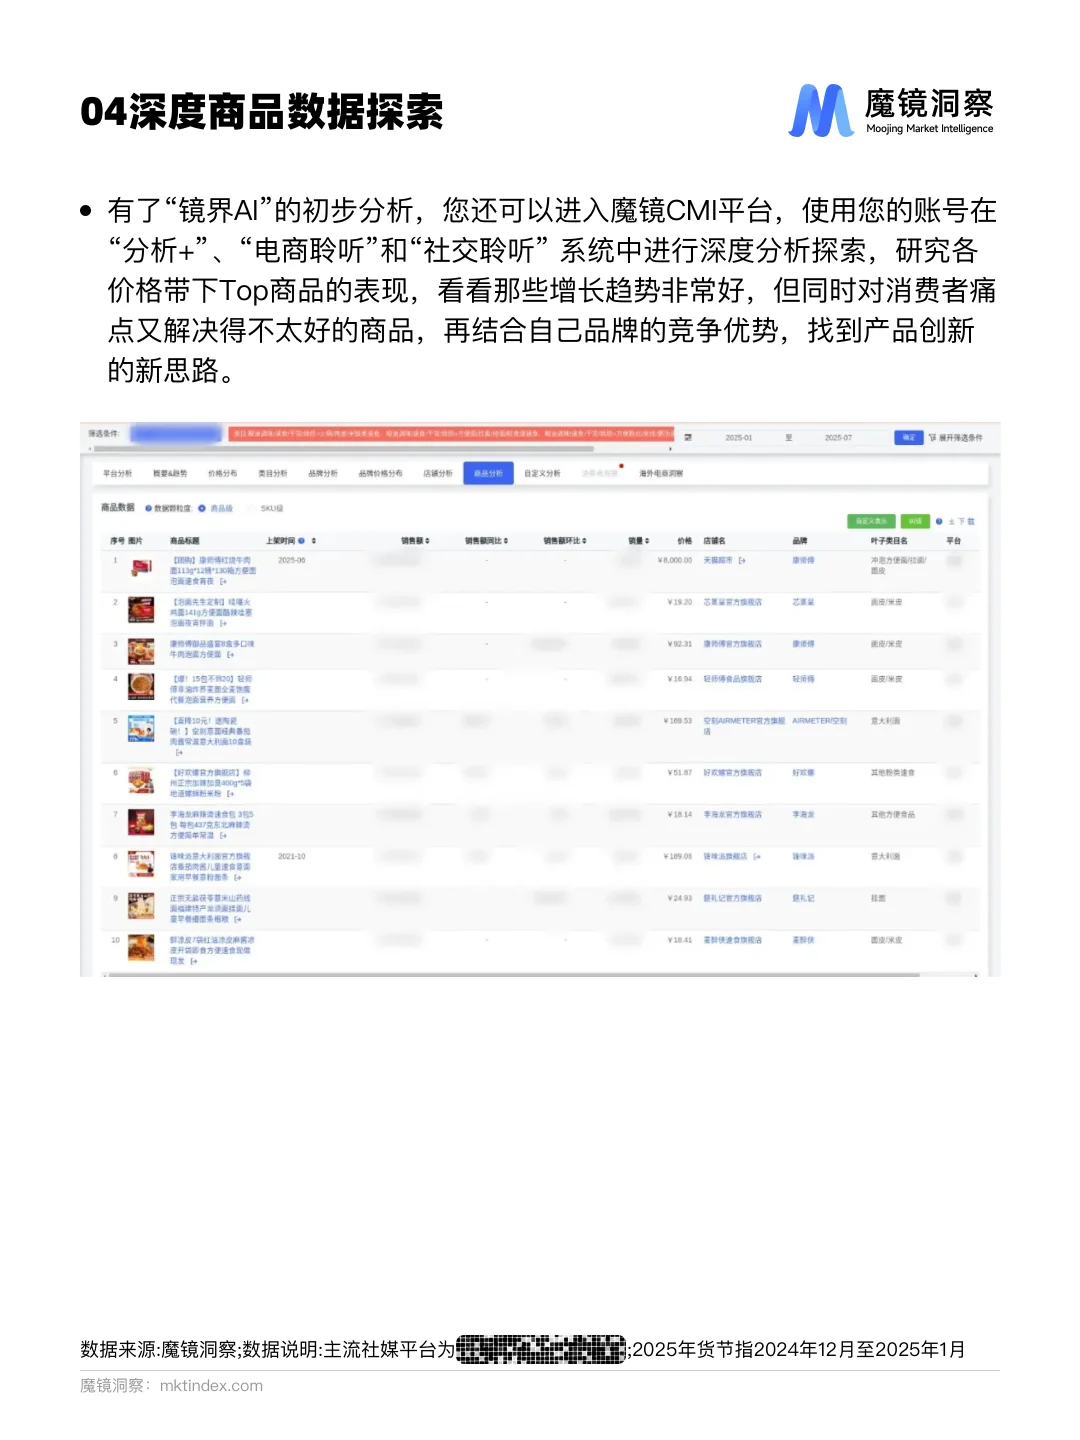Click the external link icon after 臻味选旗舰店
This screenshot has width=1080, height=1440.
[757, 857]
